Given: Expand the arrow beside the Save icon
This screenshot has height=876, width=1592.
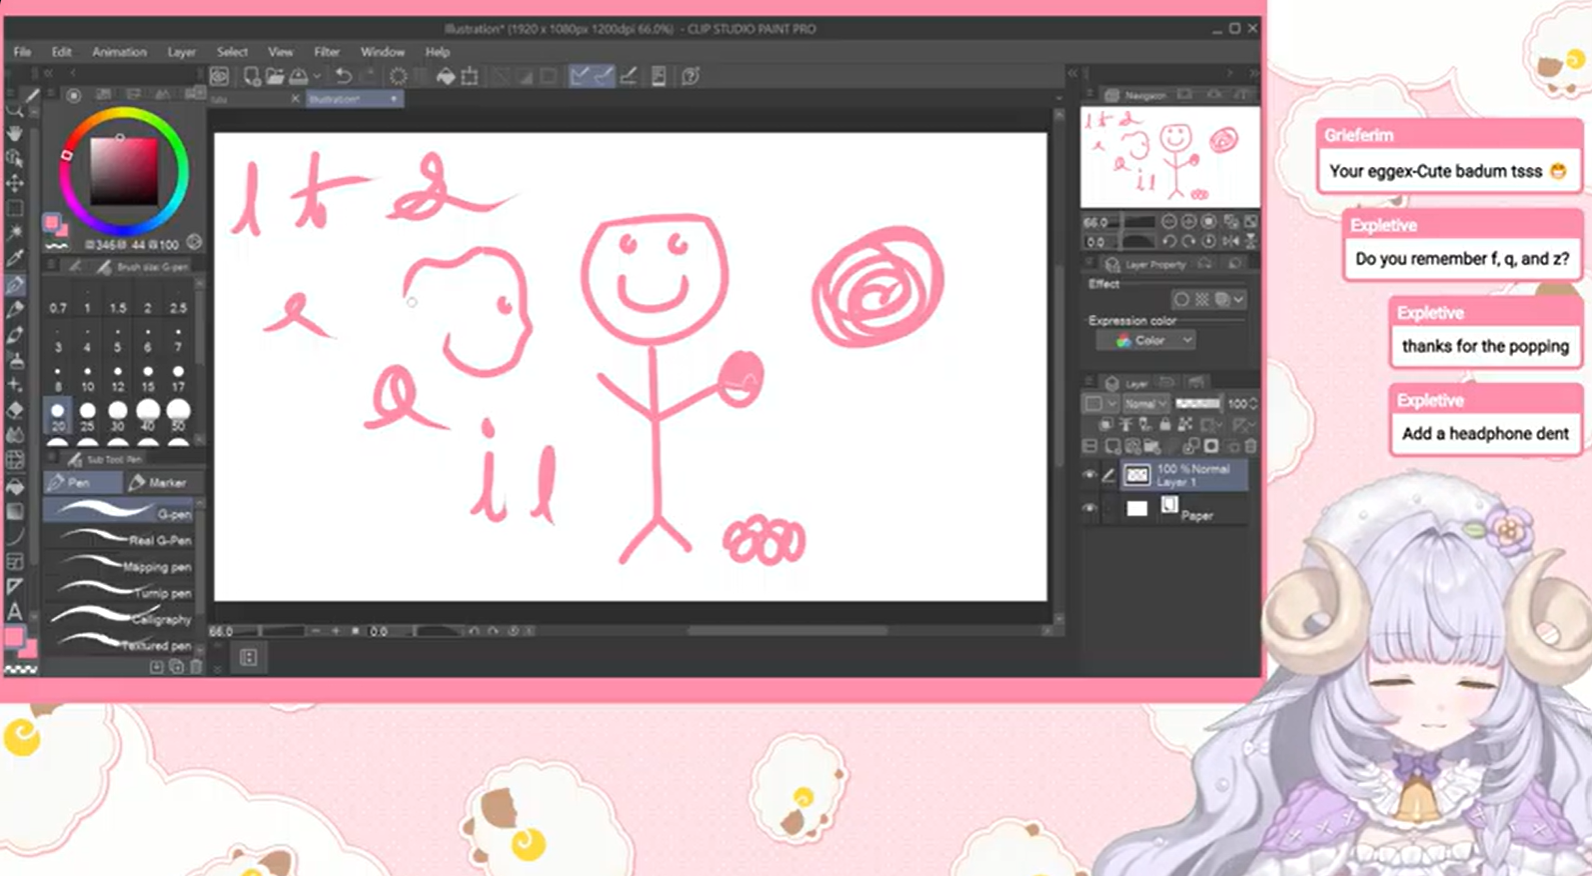Looking at the screenshot, I should 317,76.
